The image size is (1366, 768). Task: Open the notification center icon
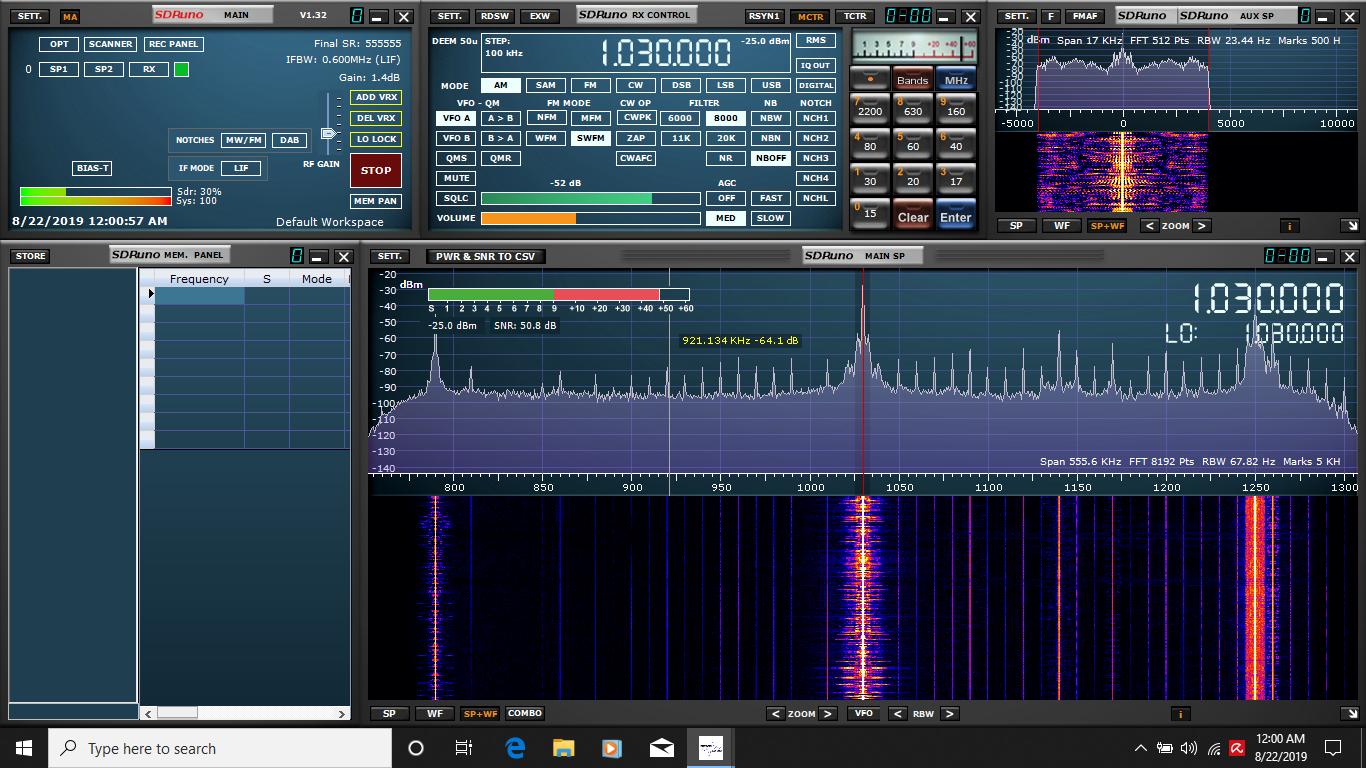[x=1332, y=748]
